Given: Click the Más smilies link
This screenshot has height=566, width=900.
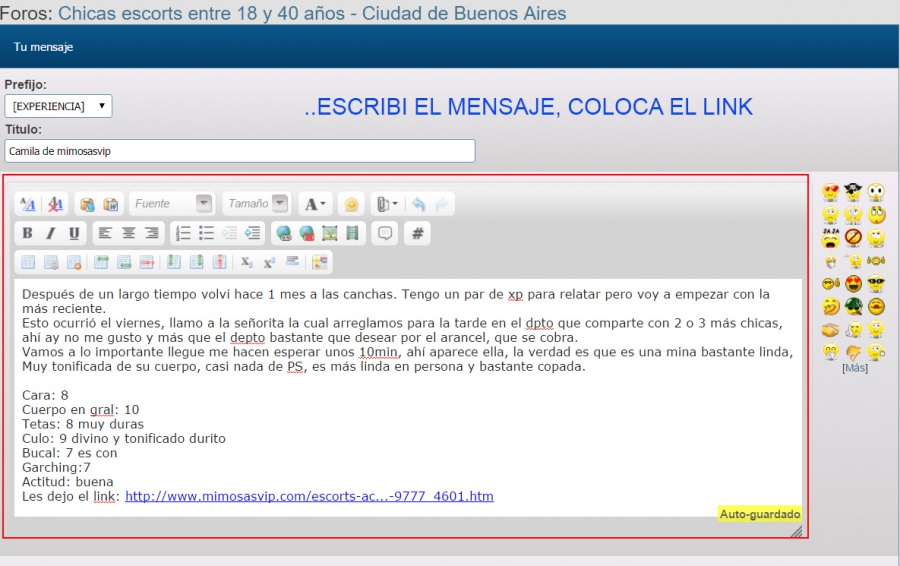Looking at the screenshot, I should tap(854, 368).
